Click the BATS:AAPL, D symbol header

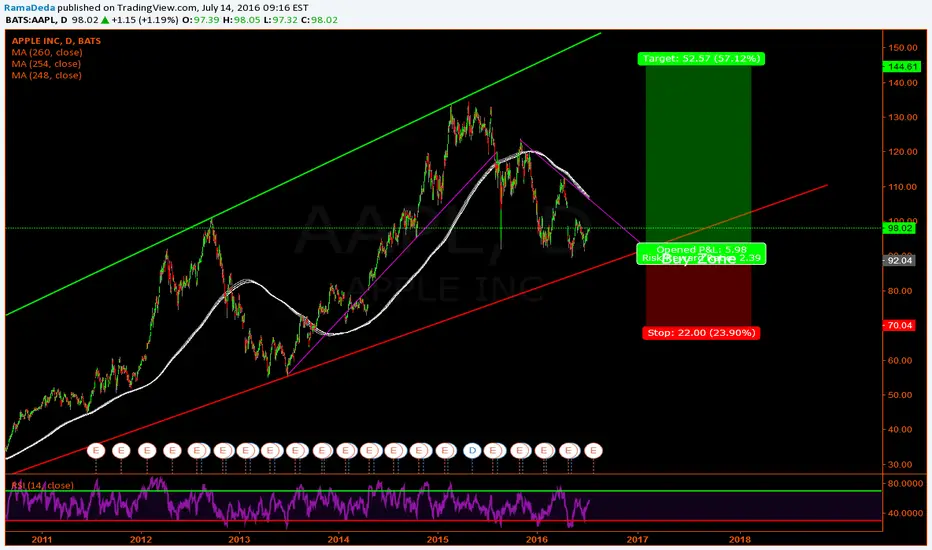[36, 20]
